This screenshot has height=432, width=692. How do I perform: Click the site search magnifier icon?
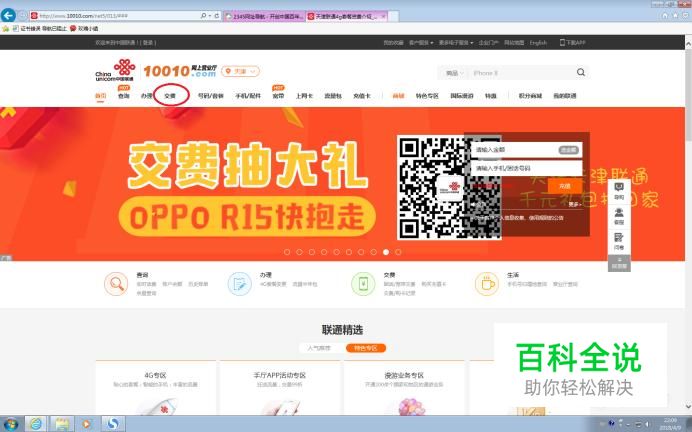[x=581, y=72]
